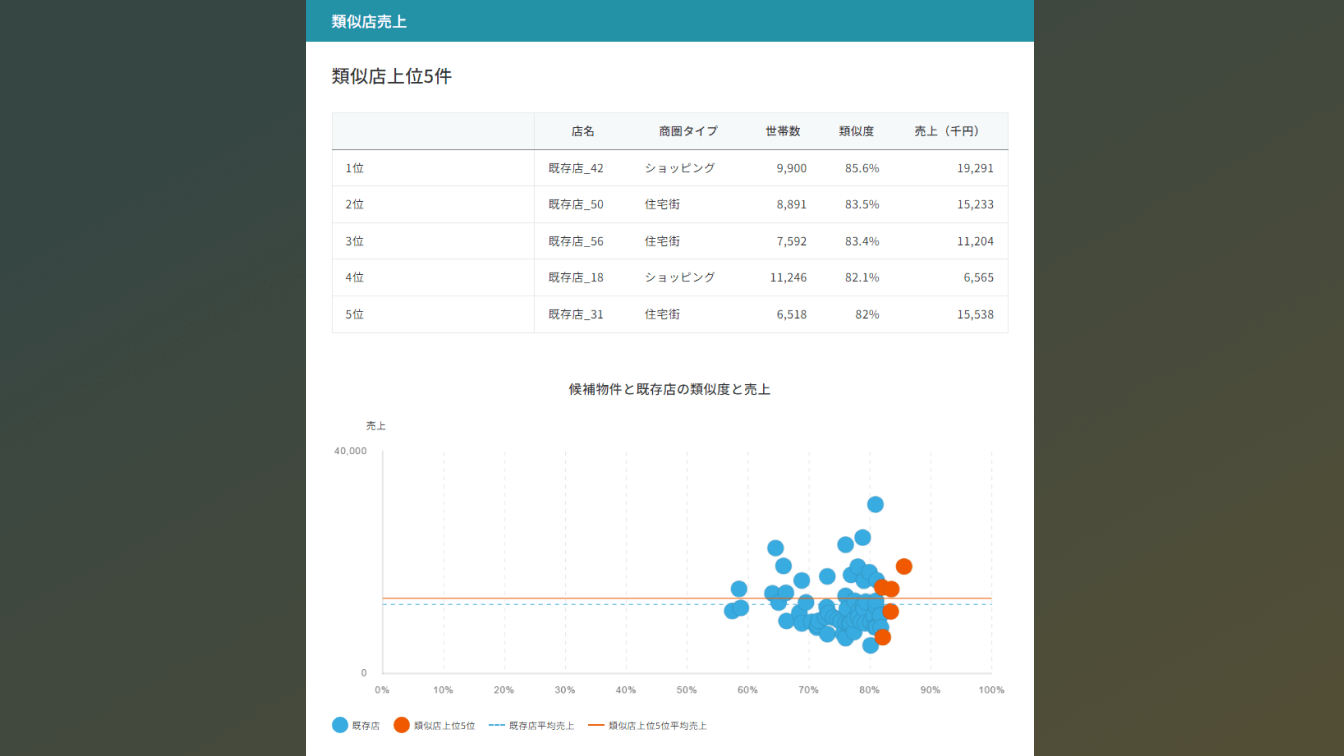Select the 1位 rank cell
The height and width of the screenshot is (756, 1344).
[433, 168]
